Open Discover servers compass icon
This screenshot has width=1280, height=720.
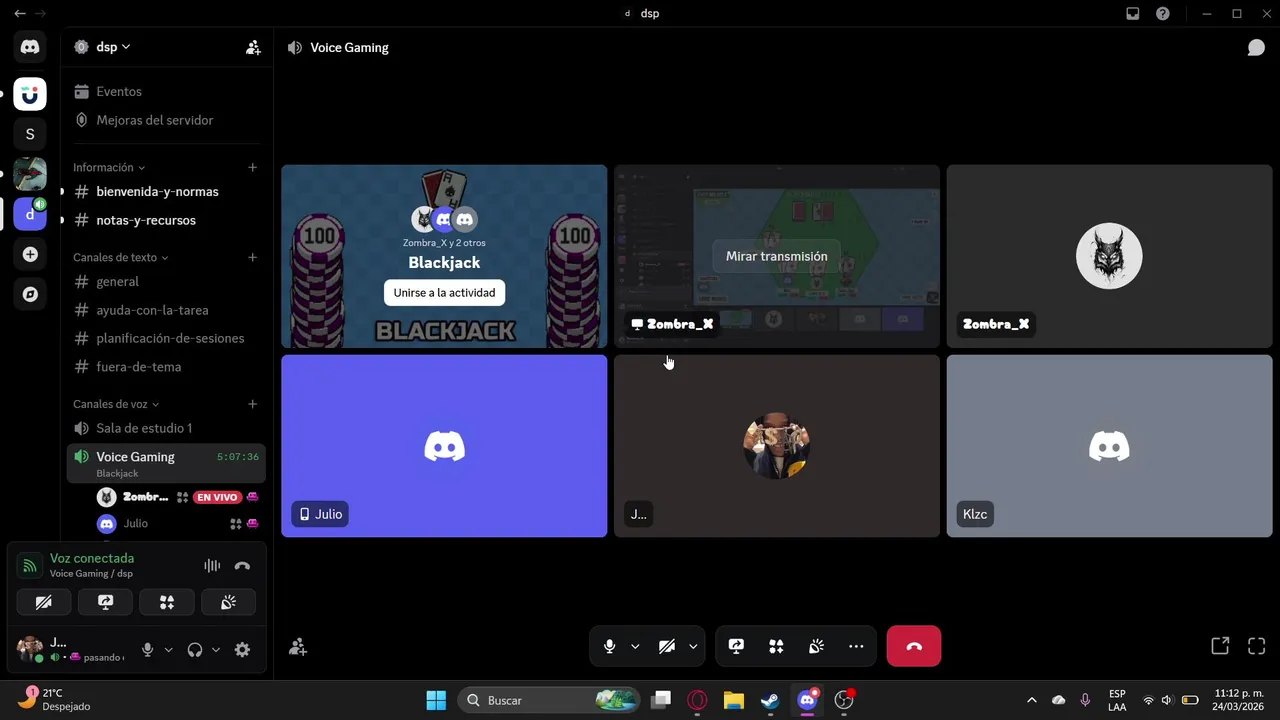[x=30, y=294]
